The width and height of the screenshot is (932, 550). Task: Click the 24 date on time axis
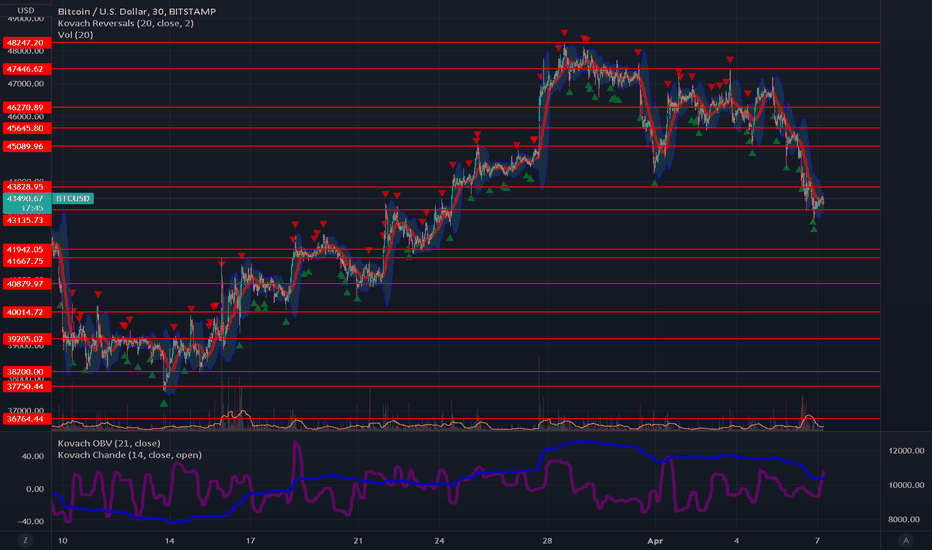click(439, 540)
